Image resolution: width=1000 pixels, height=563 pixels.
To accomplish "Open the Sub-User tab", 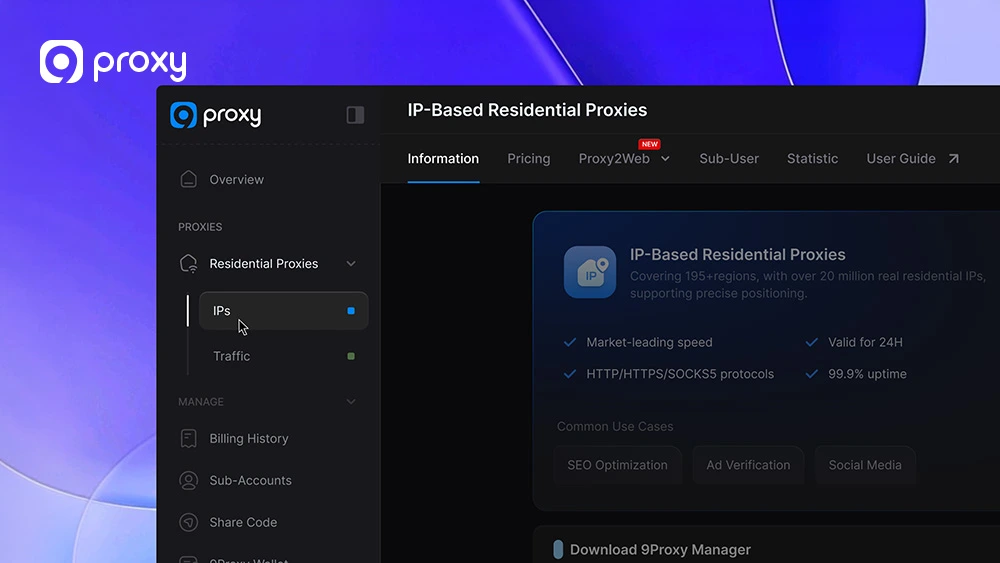I will tap(729, 159).
